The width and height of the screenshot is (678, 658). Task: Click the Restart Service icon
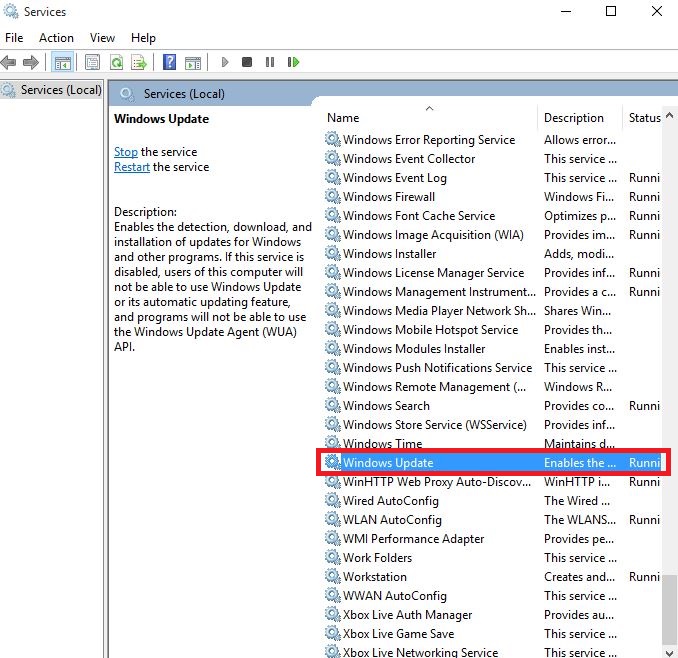point(293,62)
